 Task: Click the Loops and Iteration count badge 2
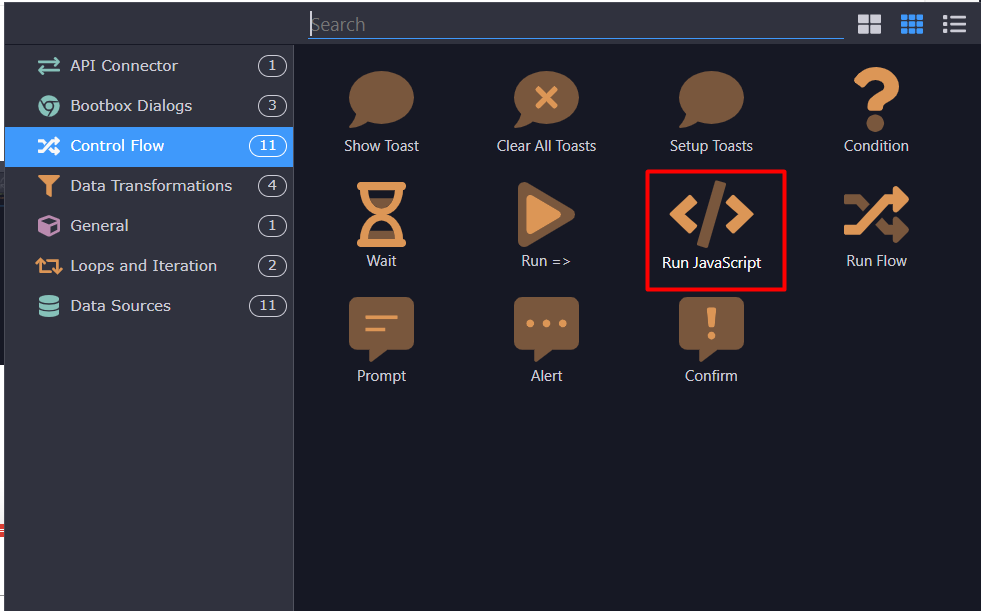coord(272,266)
